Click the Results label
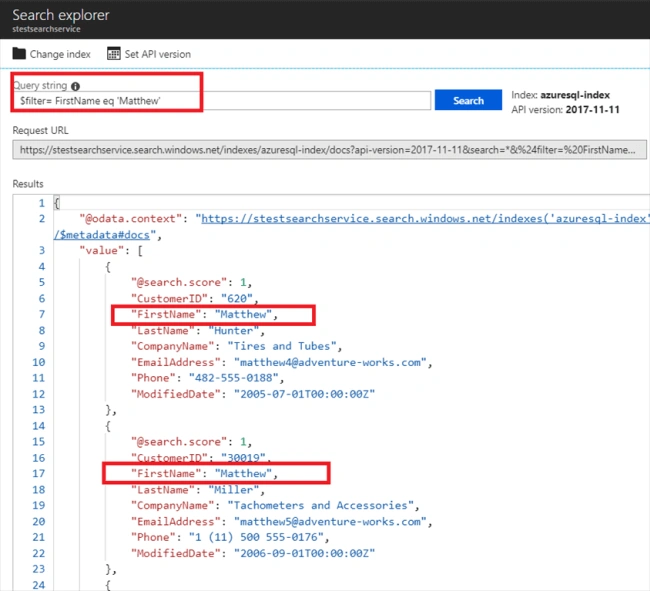 pyautogui.click(x=28, y=184)
